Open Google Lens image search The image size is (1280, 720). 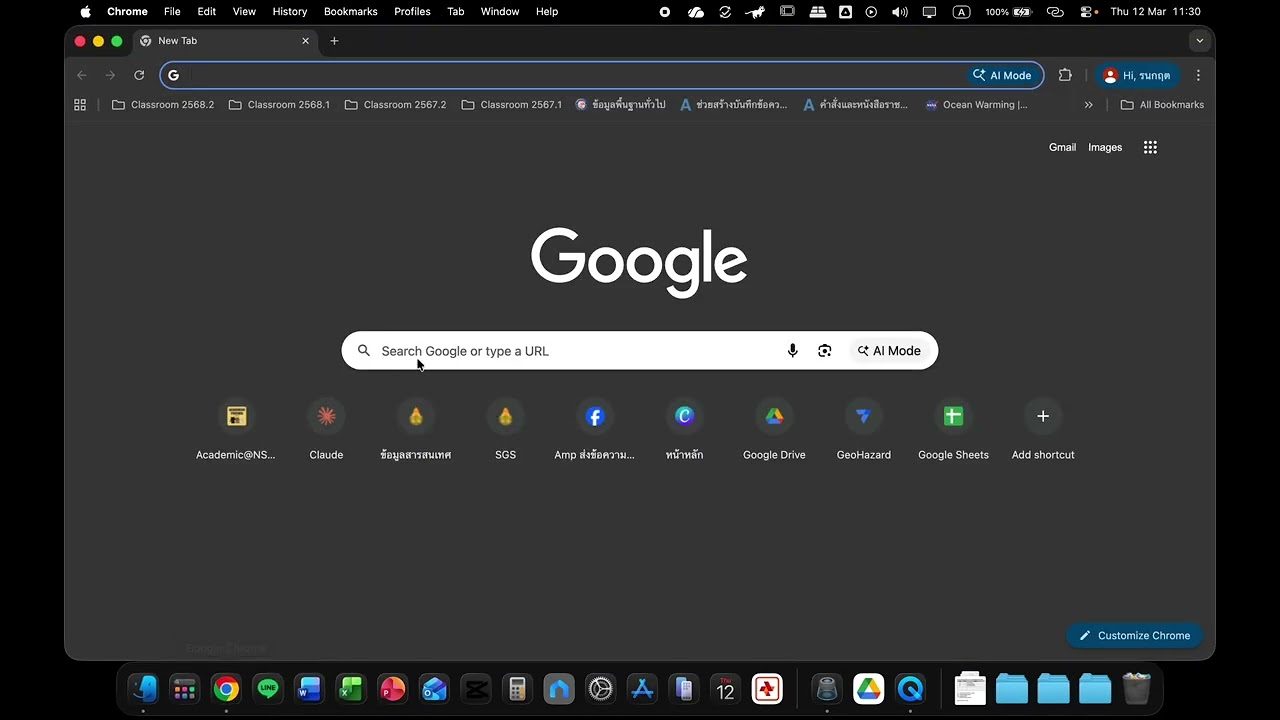(x=824, y=351)
